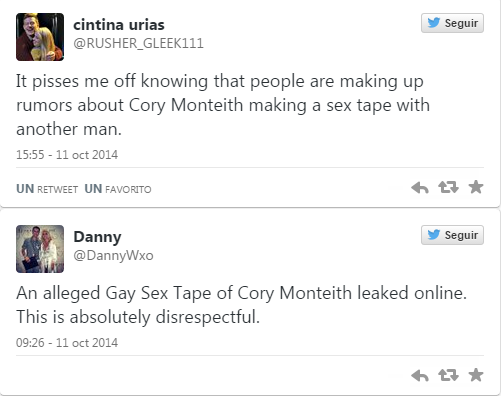Open timestamp 09:26 - 11 oct 2014

[67, 343]
